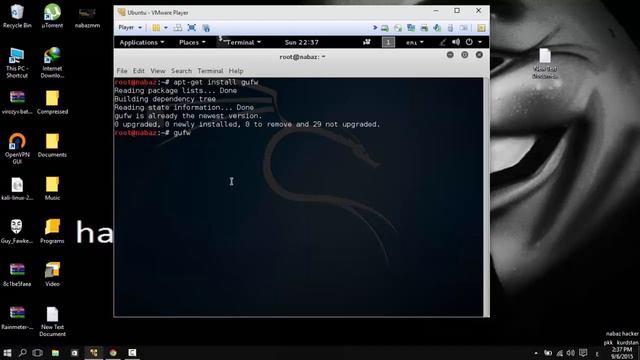
Task: Open the Terminal menu in menu bar
Action: tap(210, 71)
